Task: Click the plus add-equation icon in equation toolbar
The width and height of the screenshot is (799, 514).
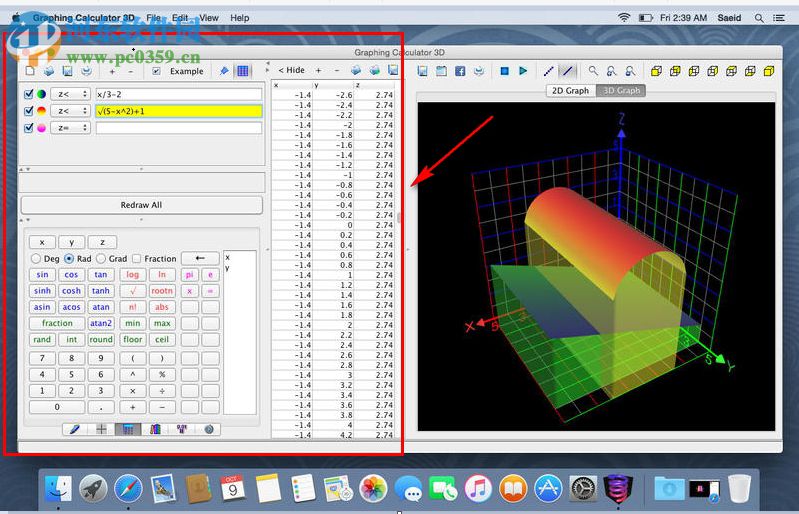Action: coord(112,71)
